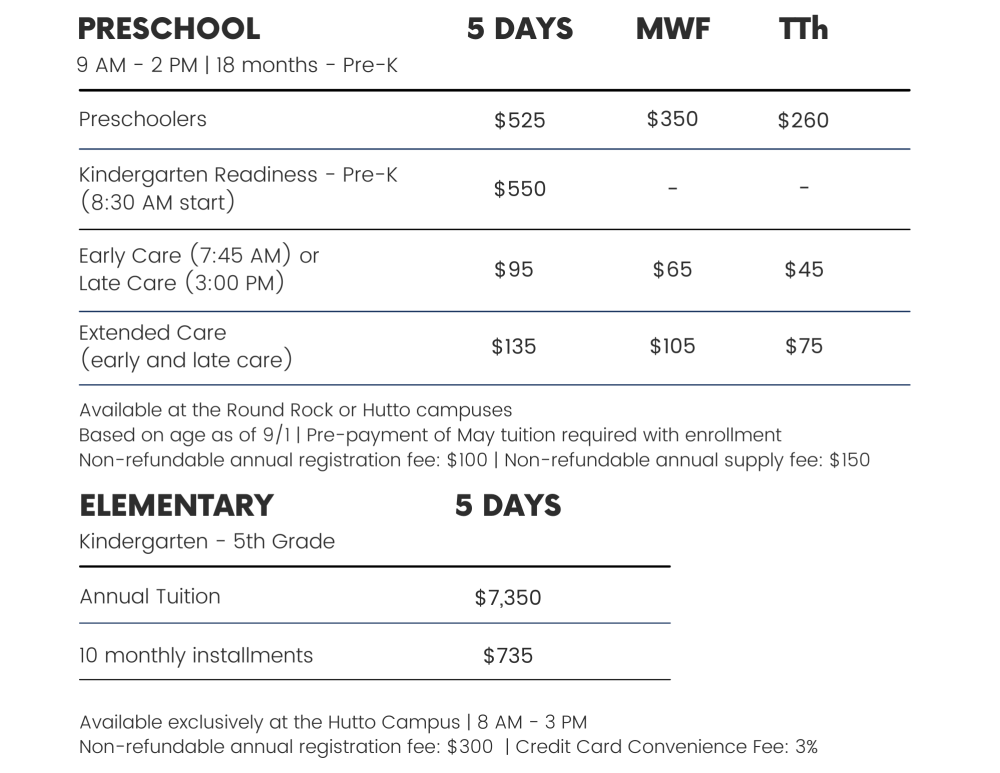This screenshot has height=773, width=1000.
Task: Click the PRESCHOOL heading
Action: 168,29
